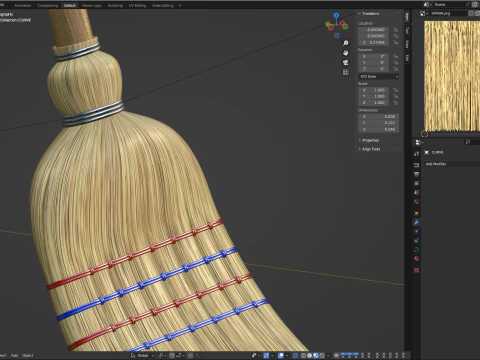This screenshot has width=480, height=360.
Task: Open the Global transform orientation dropdown
Action: [144, 355]
